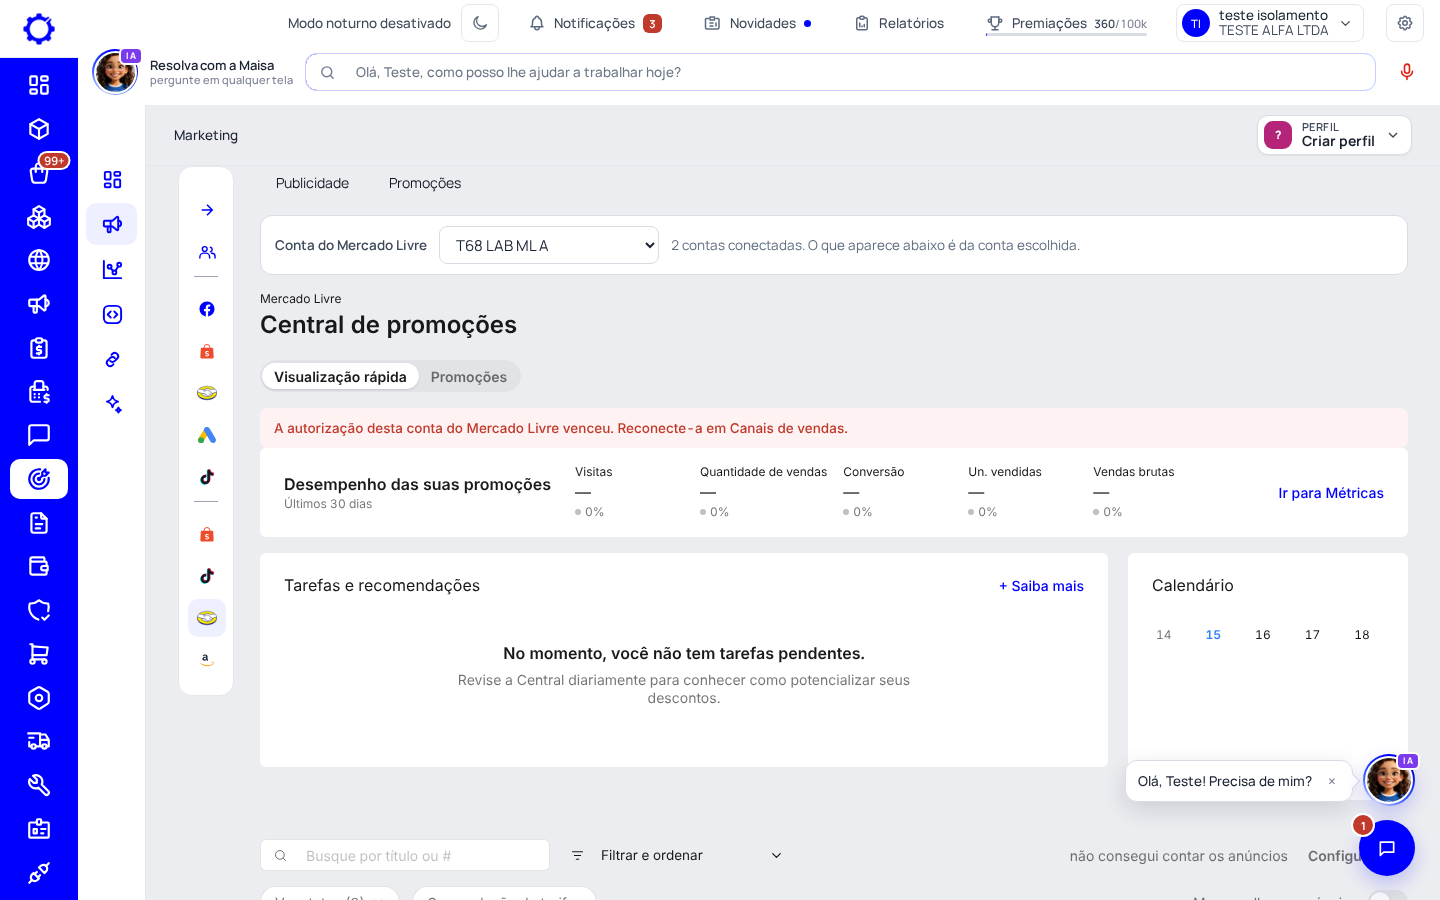Screen dimensions: 1440x900
Task: Click the 'Busque por título ou #' search field
Action: click(x=405, y=855)
